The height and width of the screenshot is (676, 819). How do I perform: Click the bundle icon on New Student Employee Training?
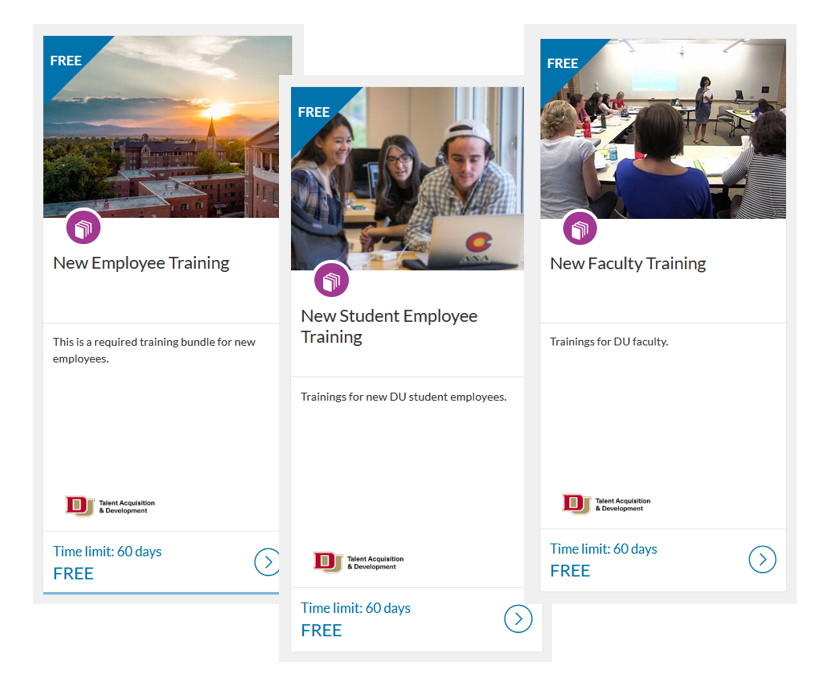[331, 280]
